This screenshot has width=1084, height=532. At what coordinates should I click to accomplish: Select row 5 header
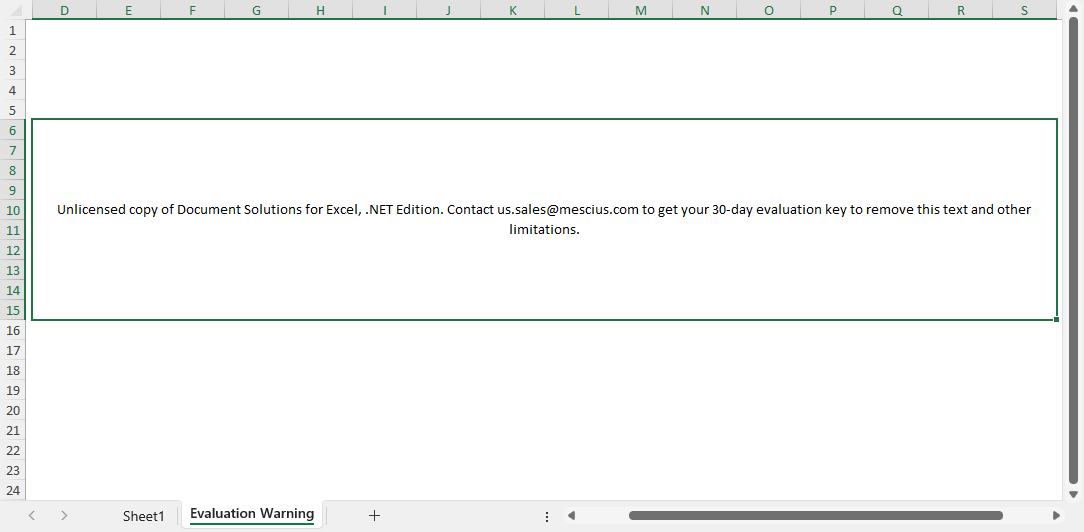12,111
